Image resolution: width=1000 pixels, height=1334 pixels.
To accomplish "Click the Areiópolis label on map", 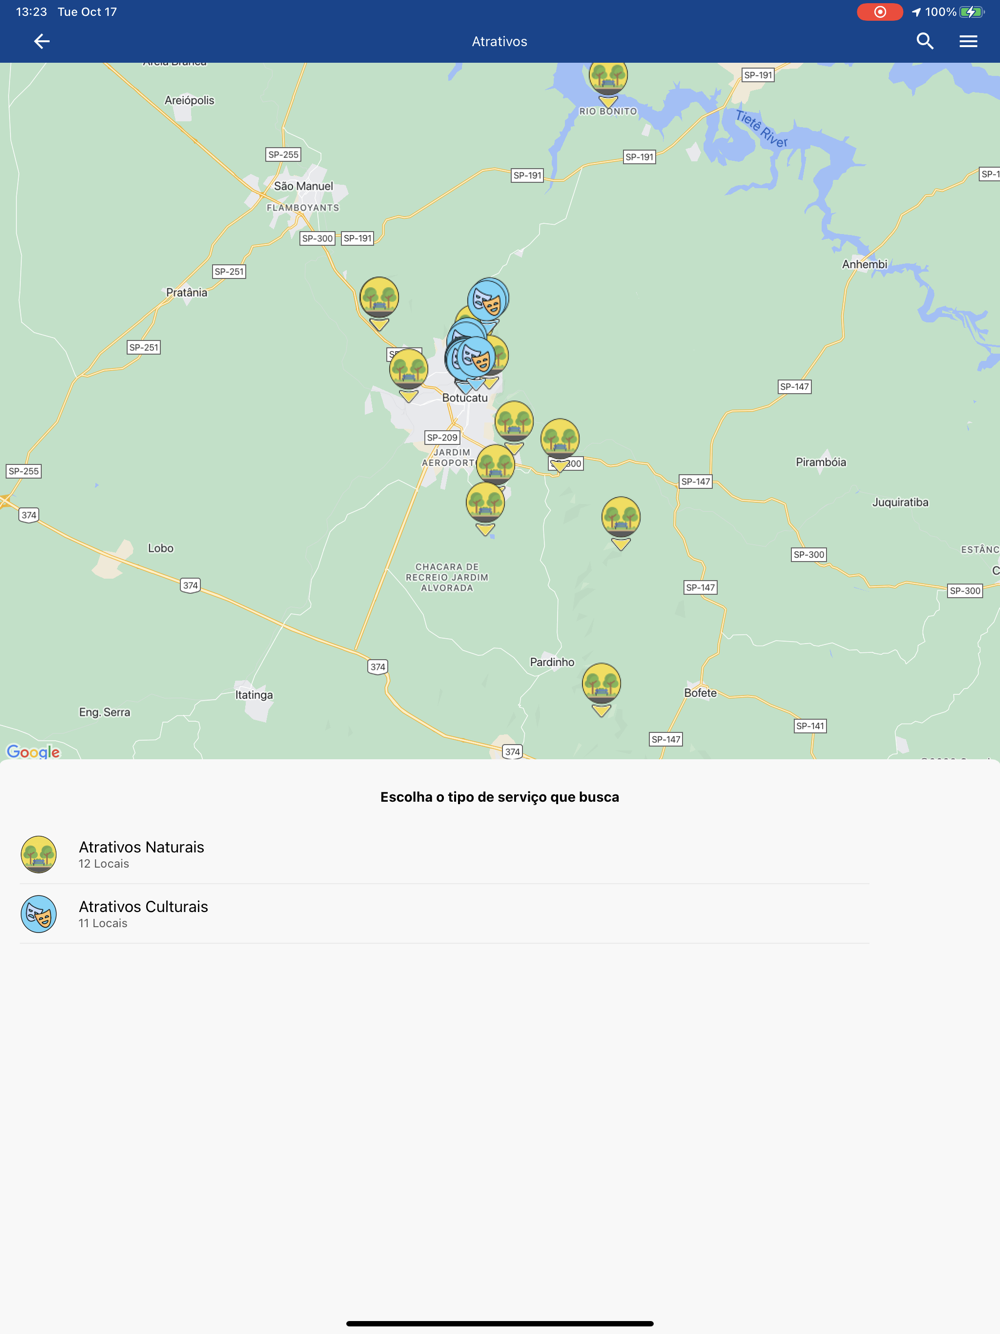I will (x=189, y=100).
